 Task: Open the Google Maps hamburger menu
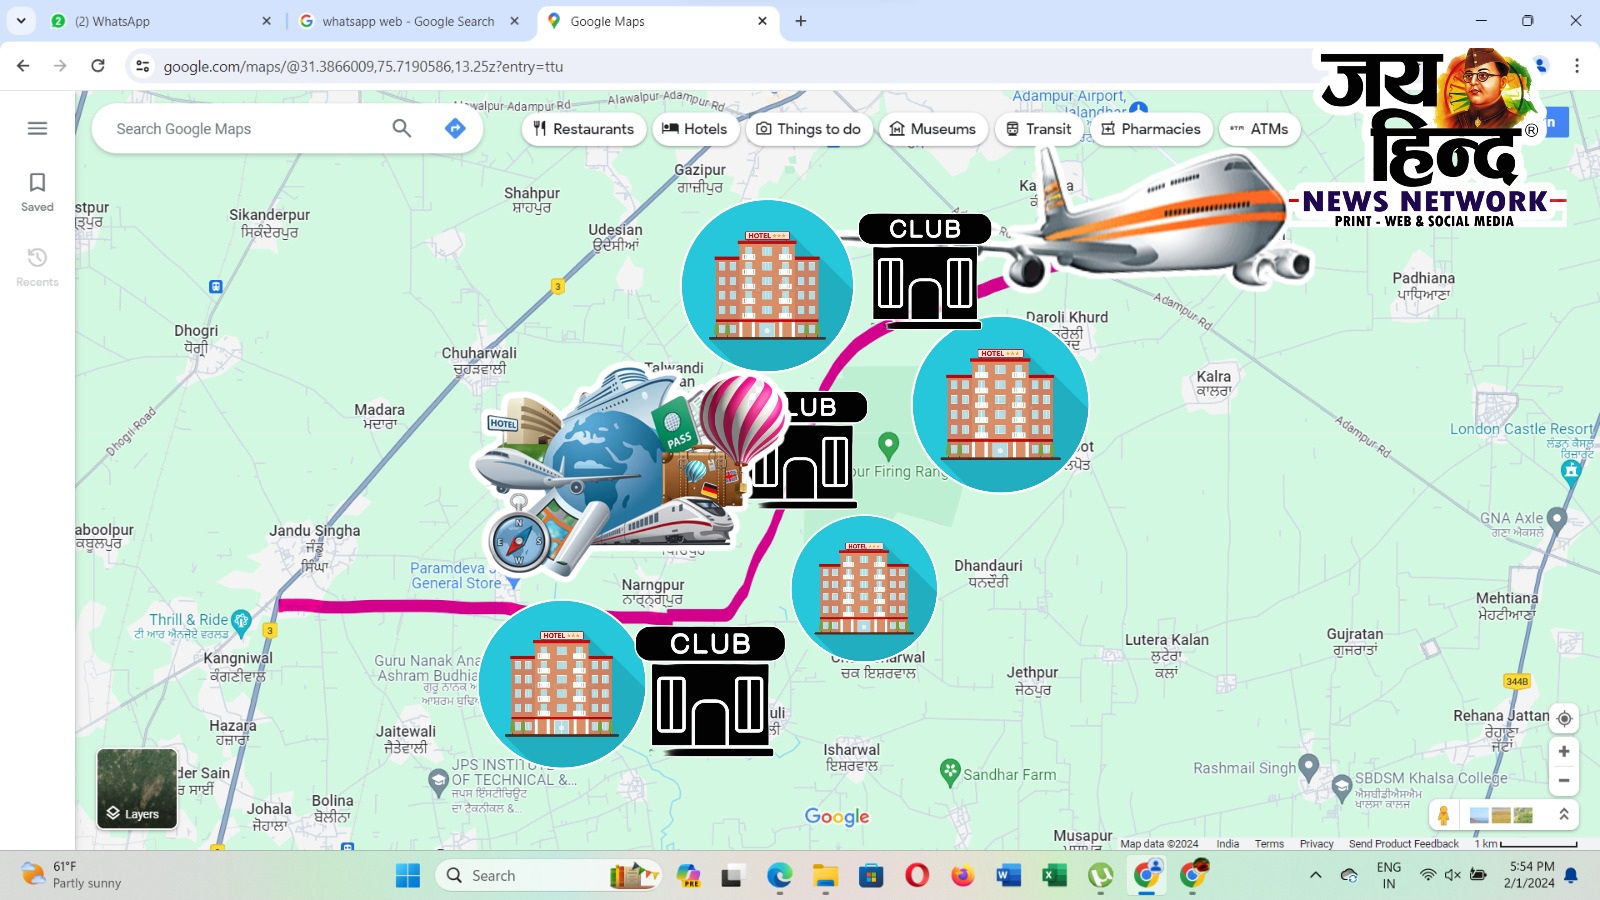click(x=37, y=128)
